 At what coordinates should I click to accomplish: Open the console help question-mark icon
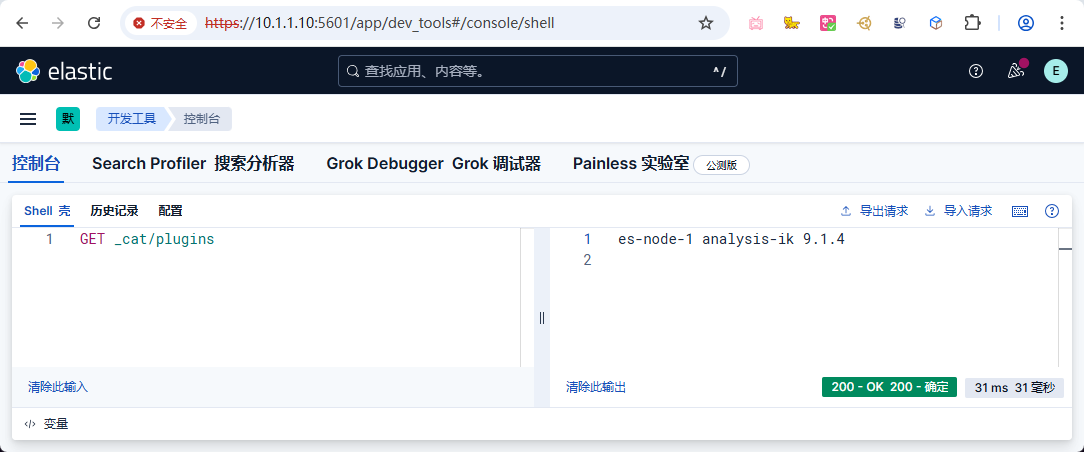click(1052, 211)
